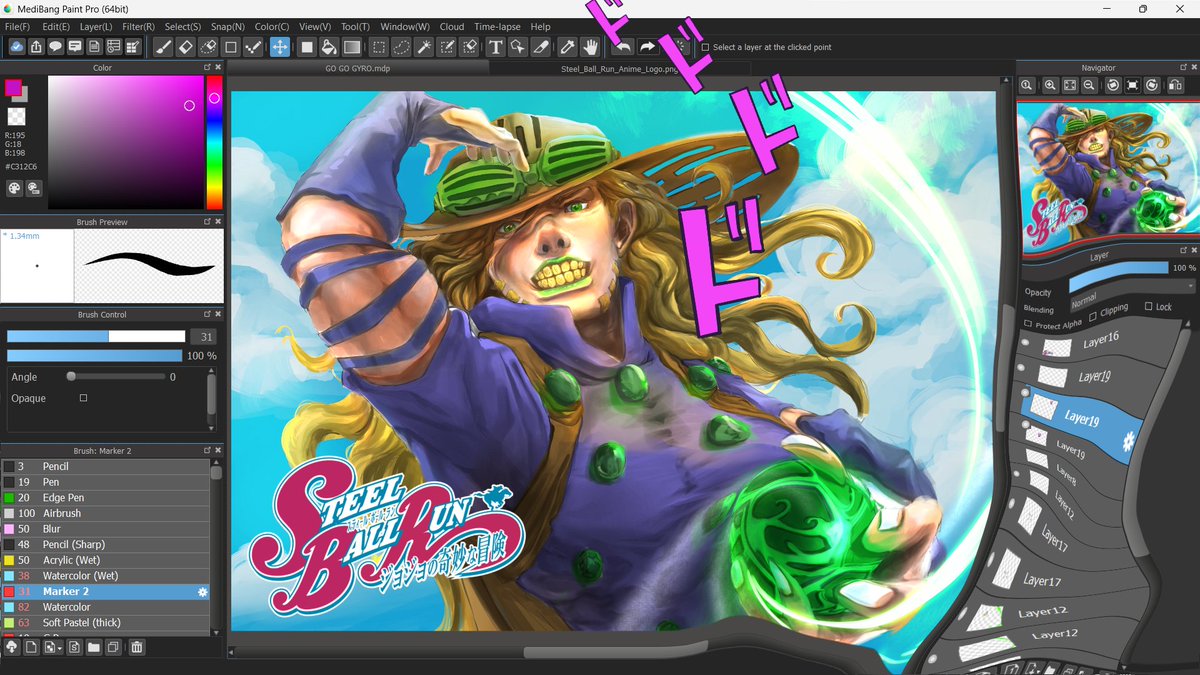Select the Move tool in toolbar

[280, 47]
